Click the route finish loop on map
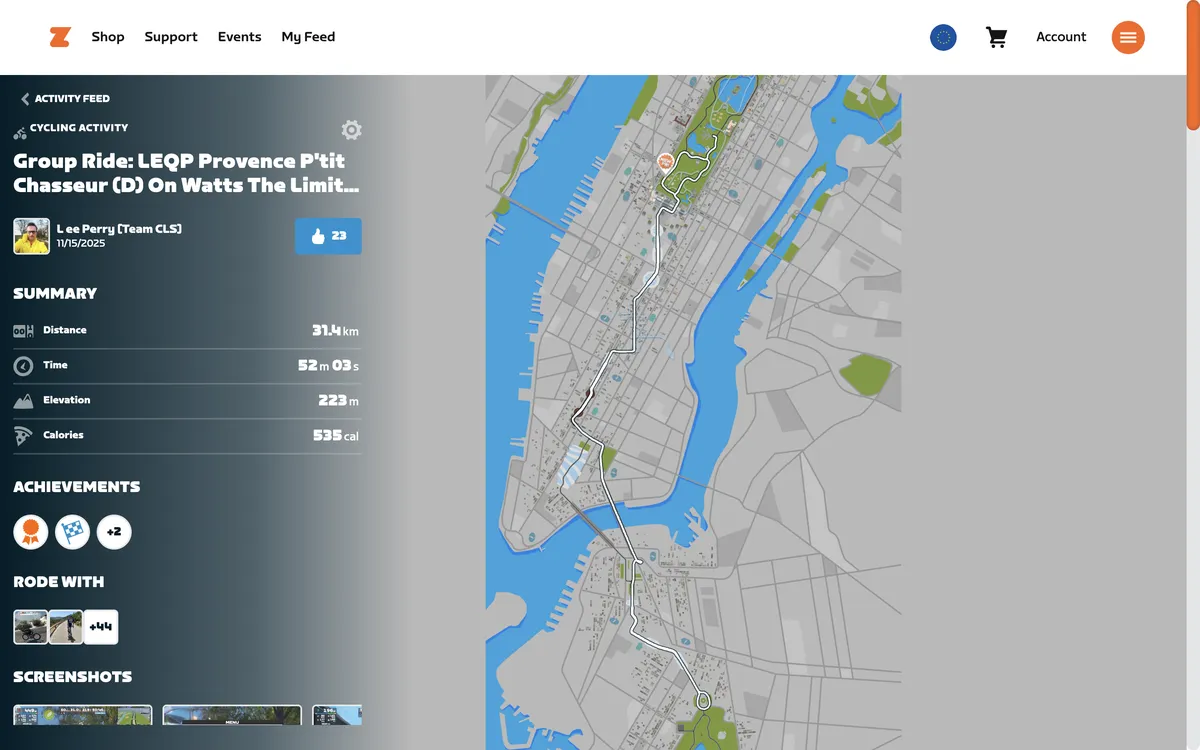Screen dimensions: 1200x750 pyautogui.click(x=703, y=701)
